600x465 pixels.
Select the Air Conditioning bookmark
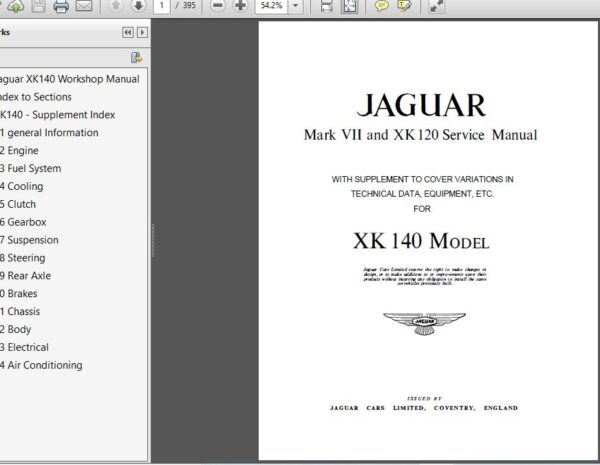tap(41, 365)
